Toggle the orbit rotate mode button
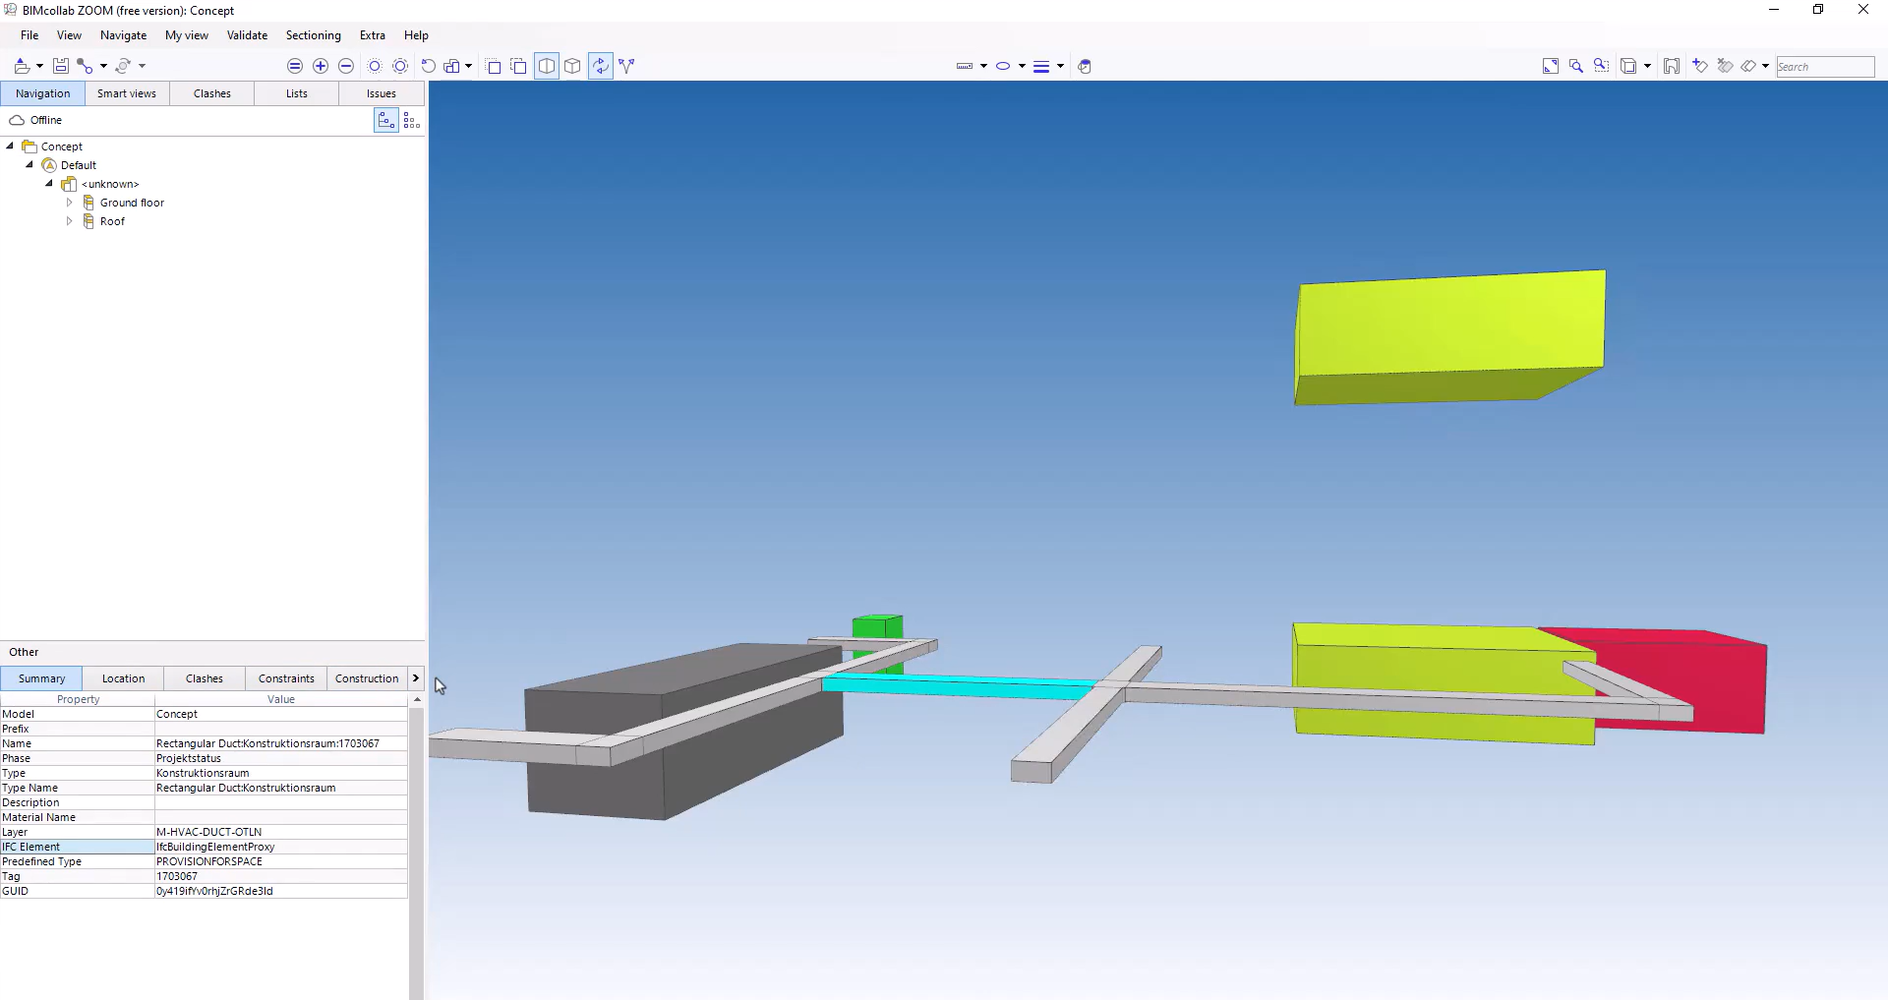The width and height of the screenshot is (1888, 1000). [x=600, y=66]
